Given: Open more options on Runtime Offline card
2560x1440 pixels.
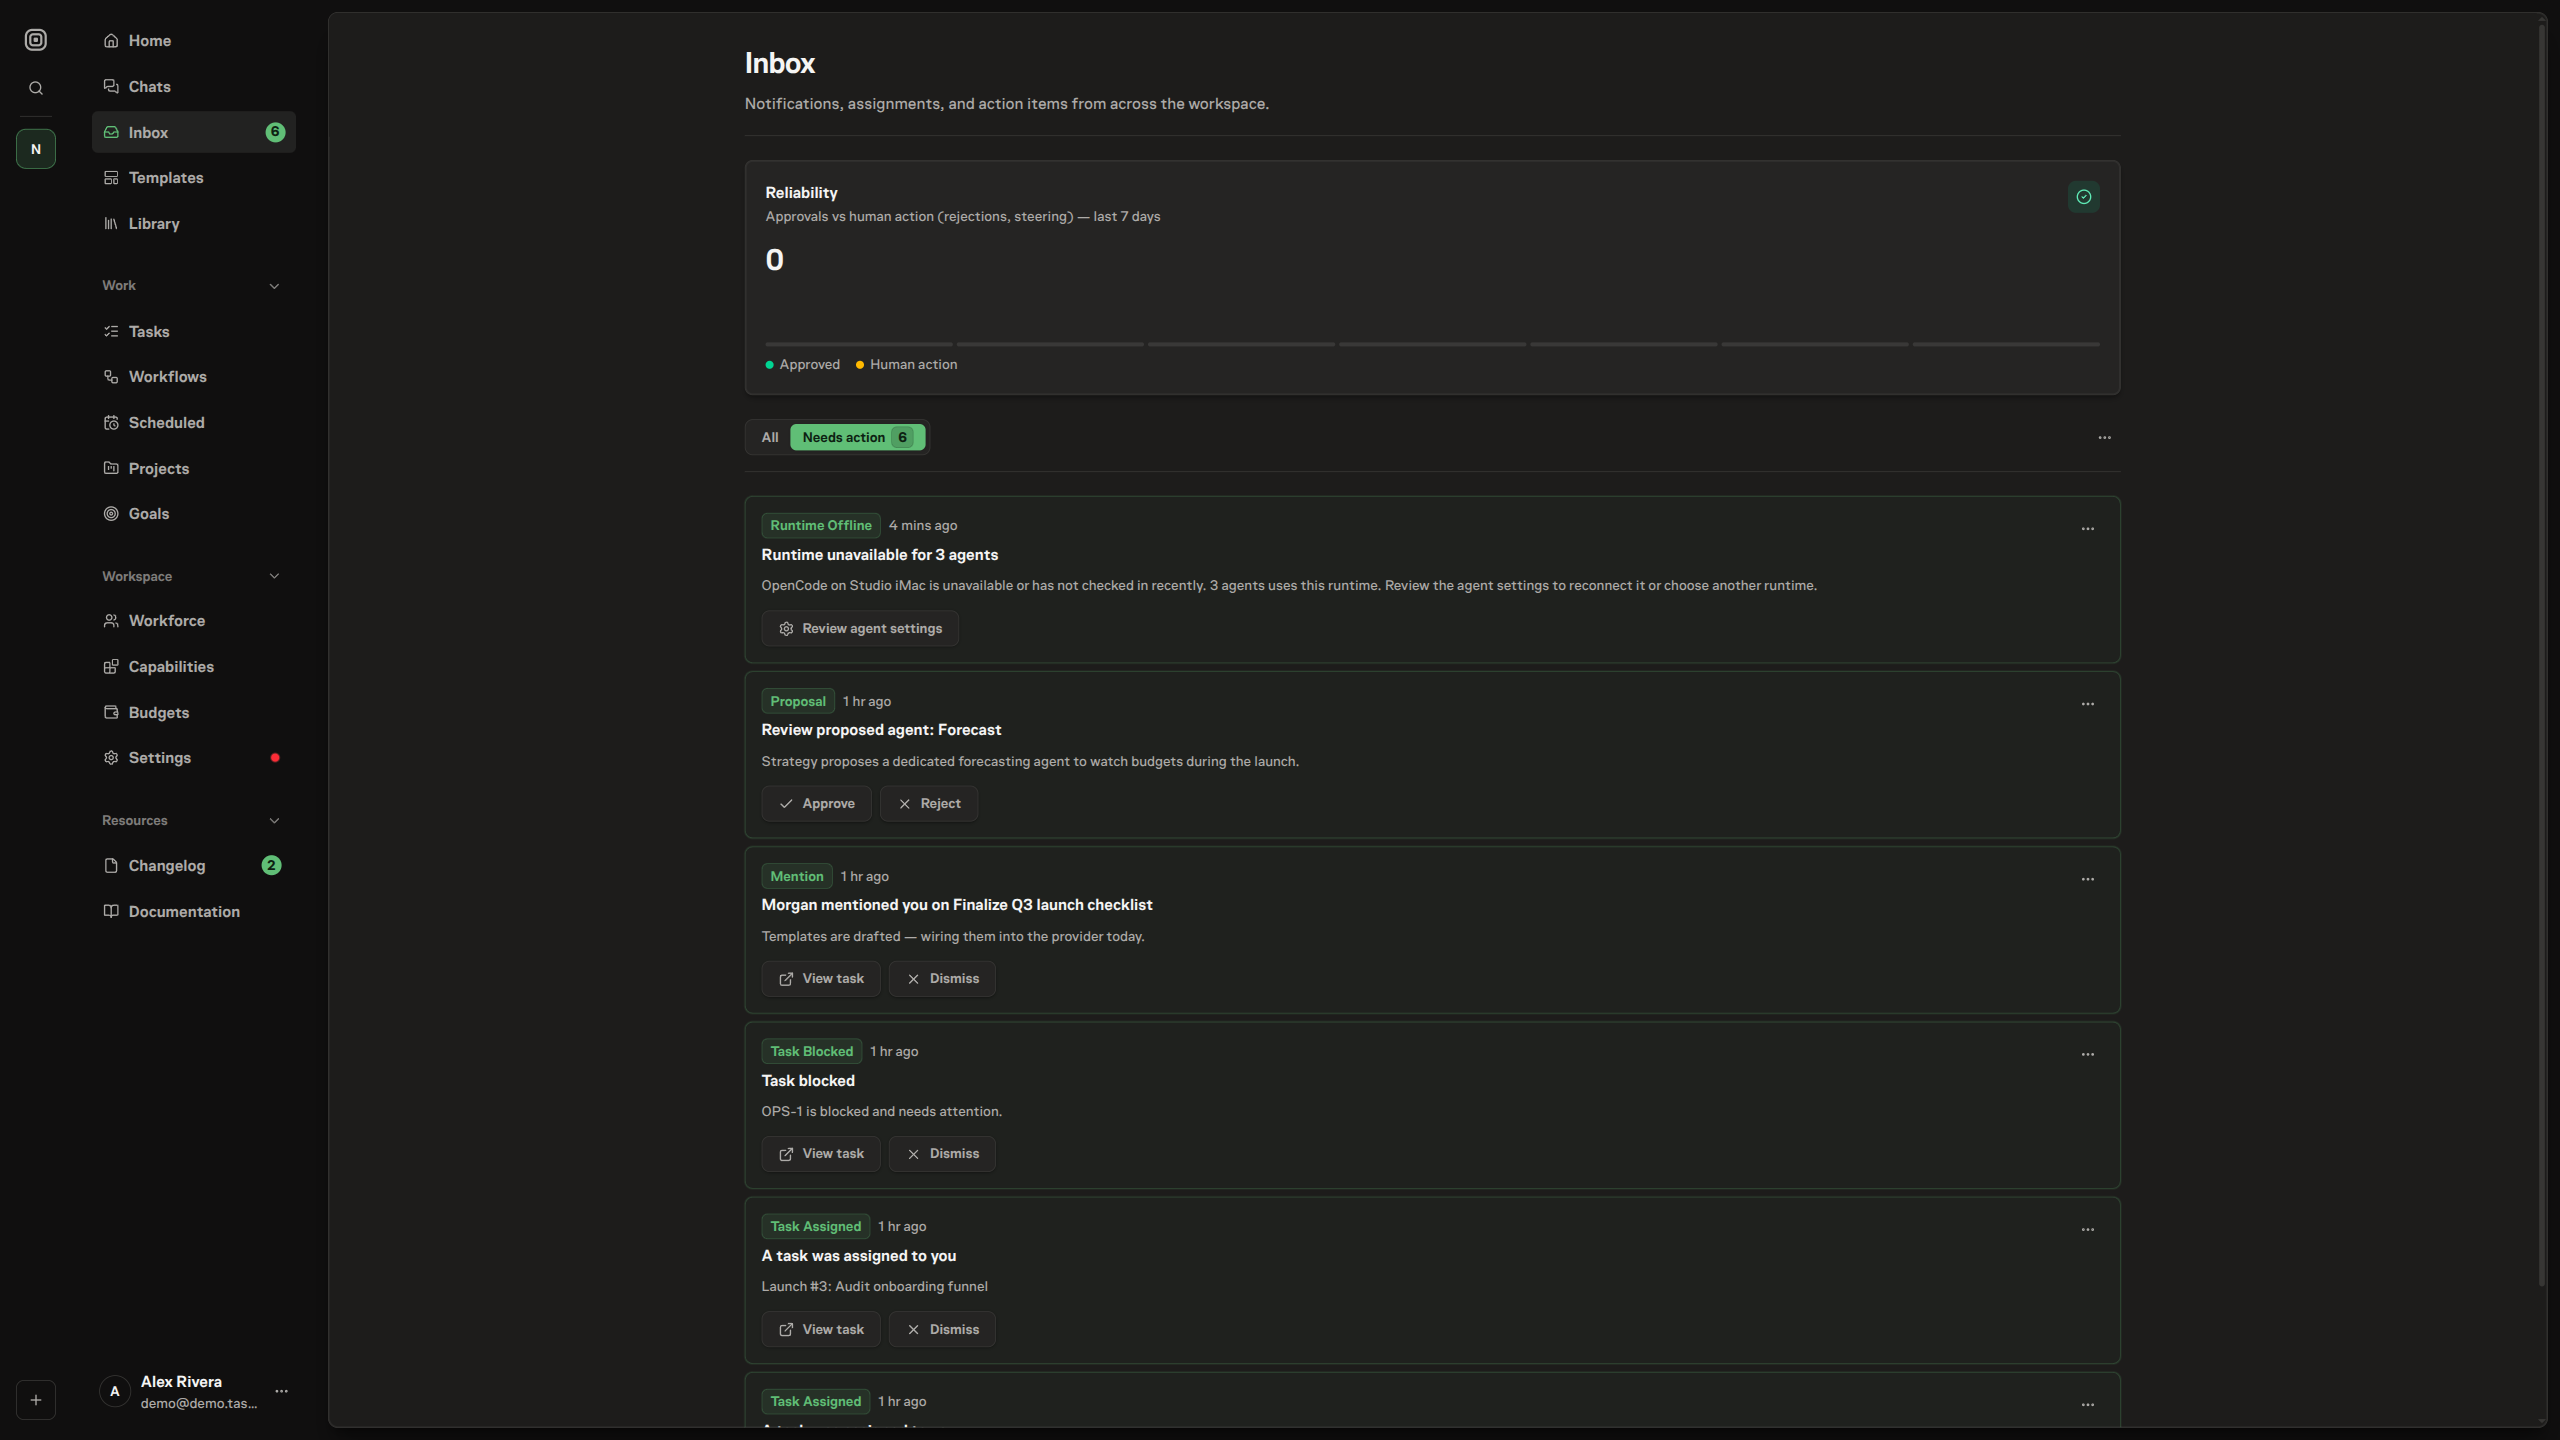Looking at the screenshot, I should 2088,529.
